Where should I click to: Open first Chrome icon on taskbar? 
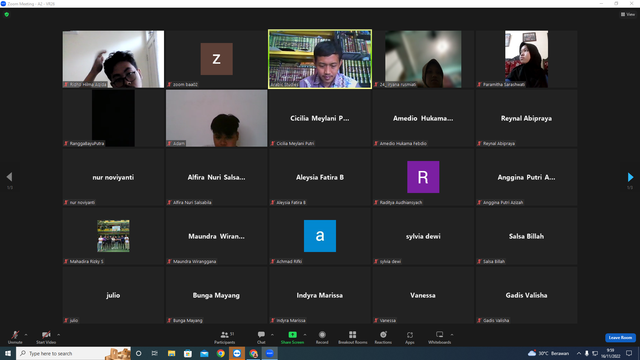[220, 353]
